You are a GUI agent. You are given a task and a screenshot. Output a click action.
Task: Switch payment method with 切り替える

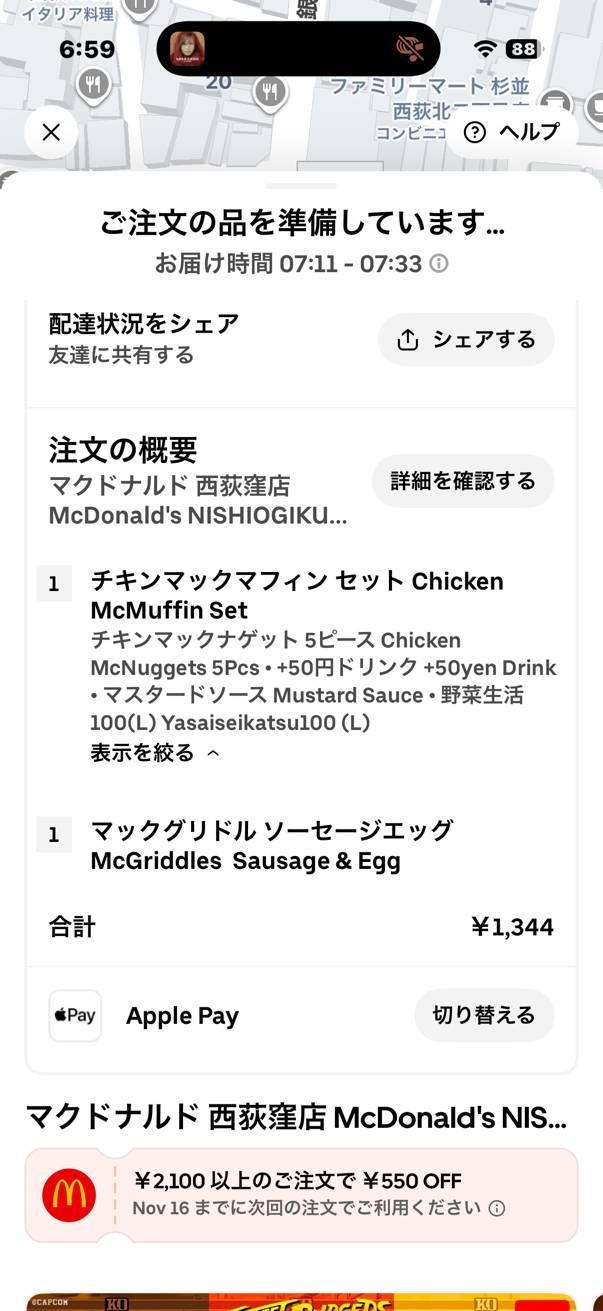[x=484, y=1016]
